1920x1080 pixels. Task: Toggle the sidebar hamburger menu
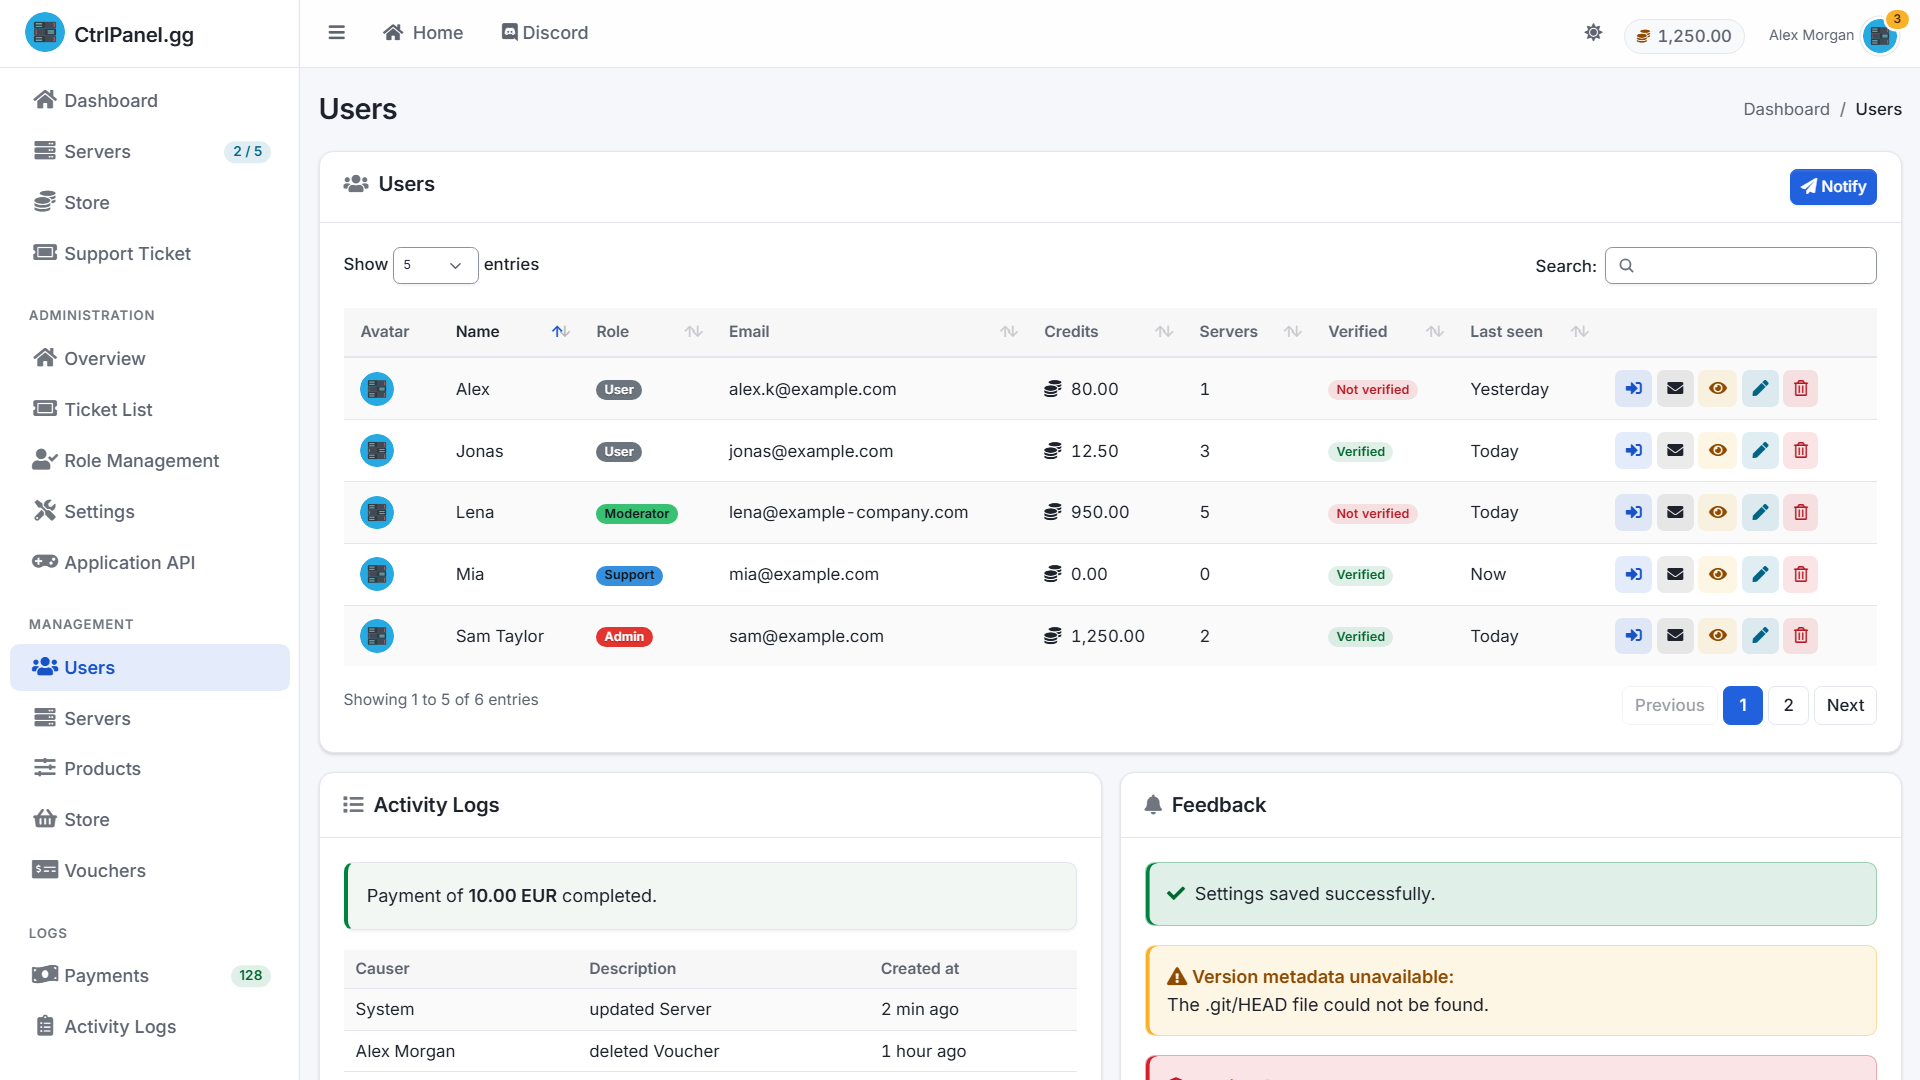coord(337,33)
